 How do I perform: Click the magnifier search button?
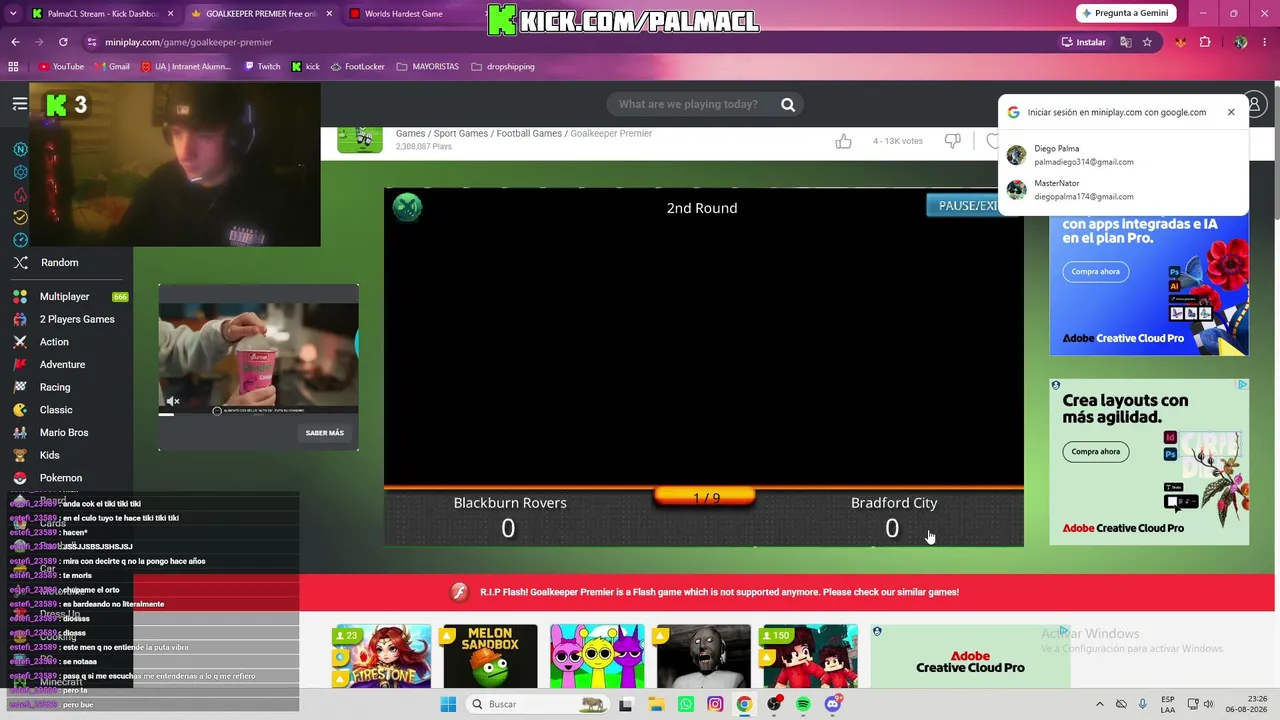click(788, 104)
